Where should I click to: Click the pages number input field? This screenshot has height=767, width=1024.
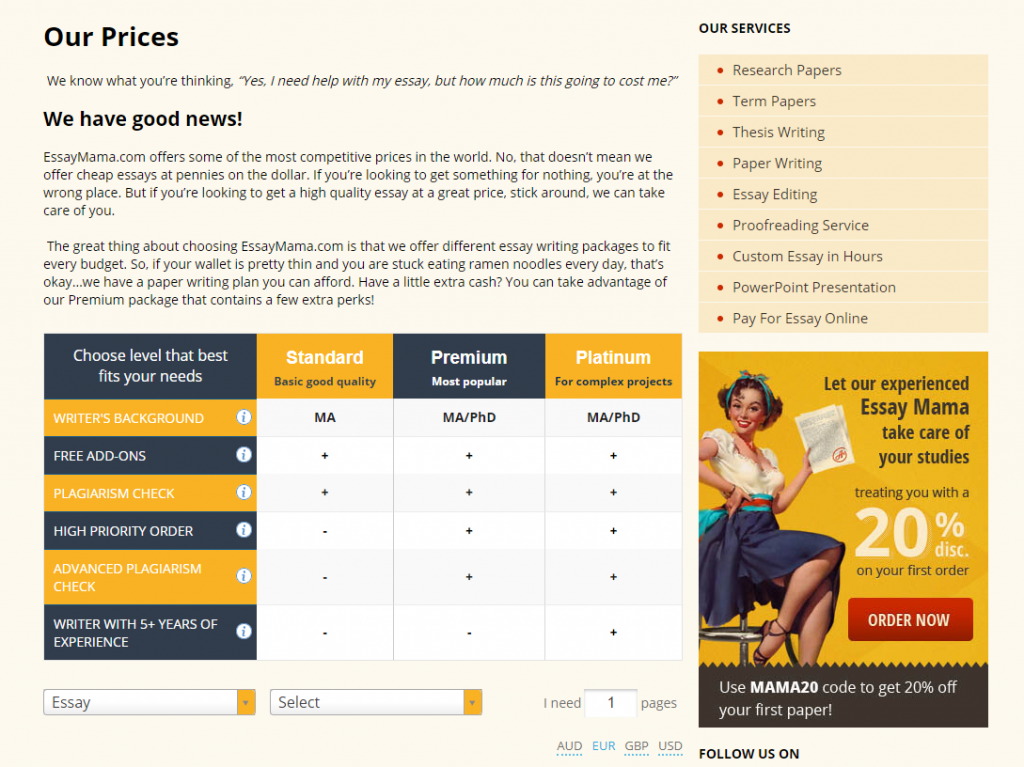[x=611, y=703]
